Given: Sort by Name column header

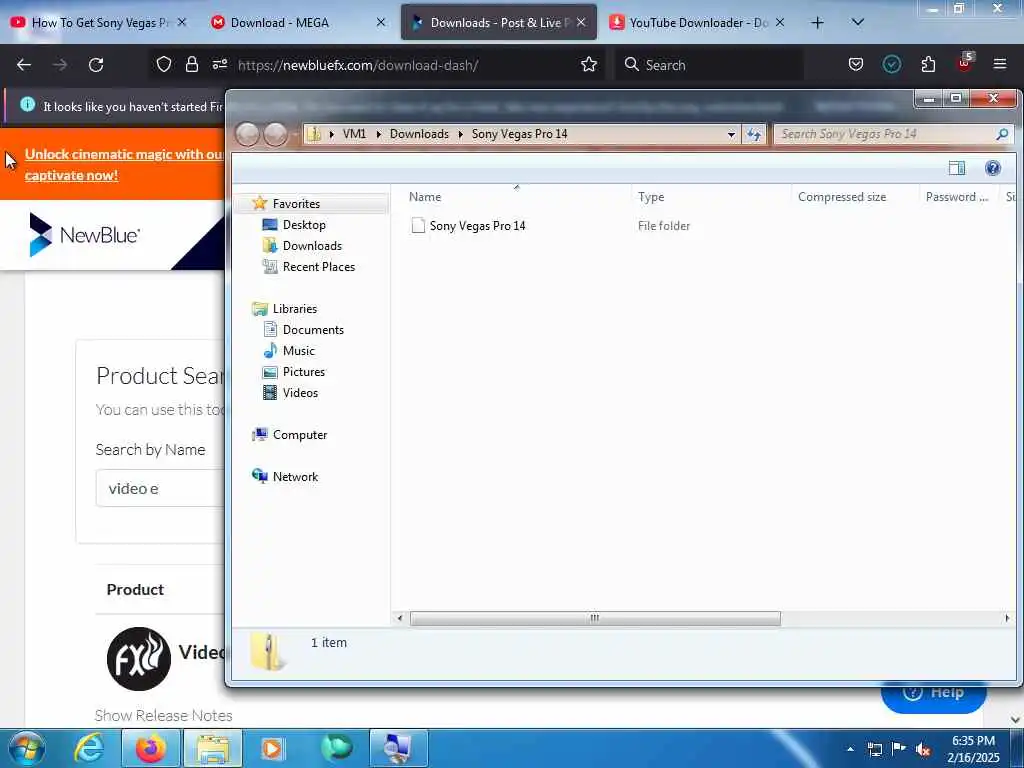Looking at the screenshot, I should 425,197.
